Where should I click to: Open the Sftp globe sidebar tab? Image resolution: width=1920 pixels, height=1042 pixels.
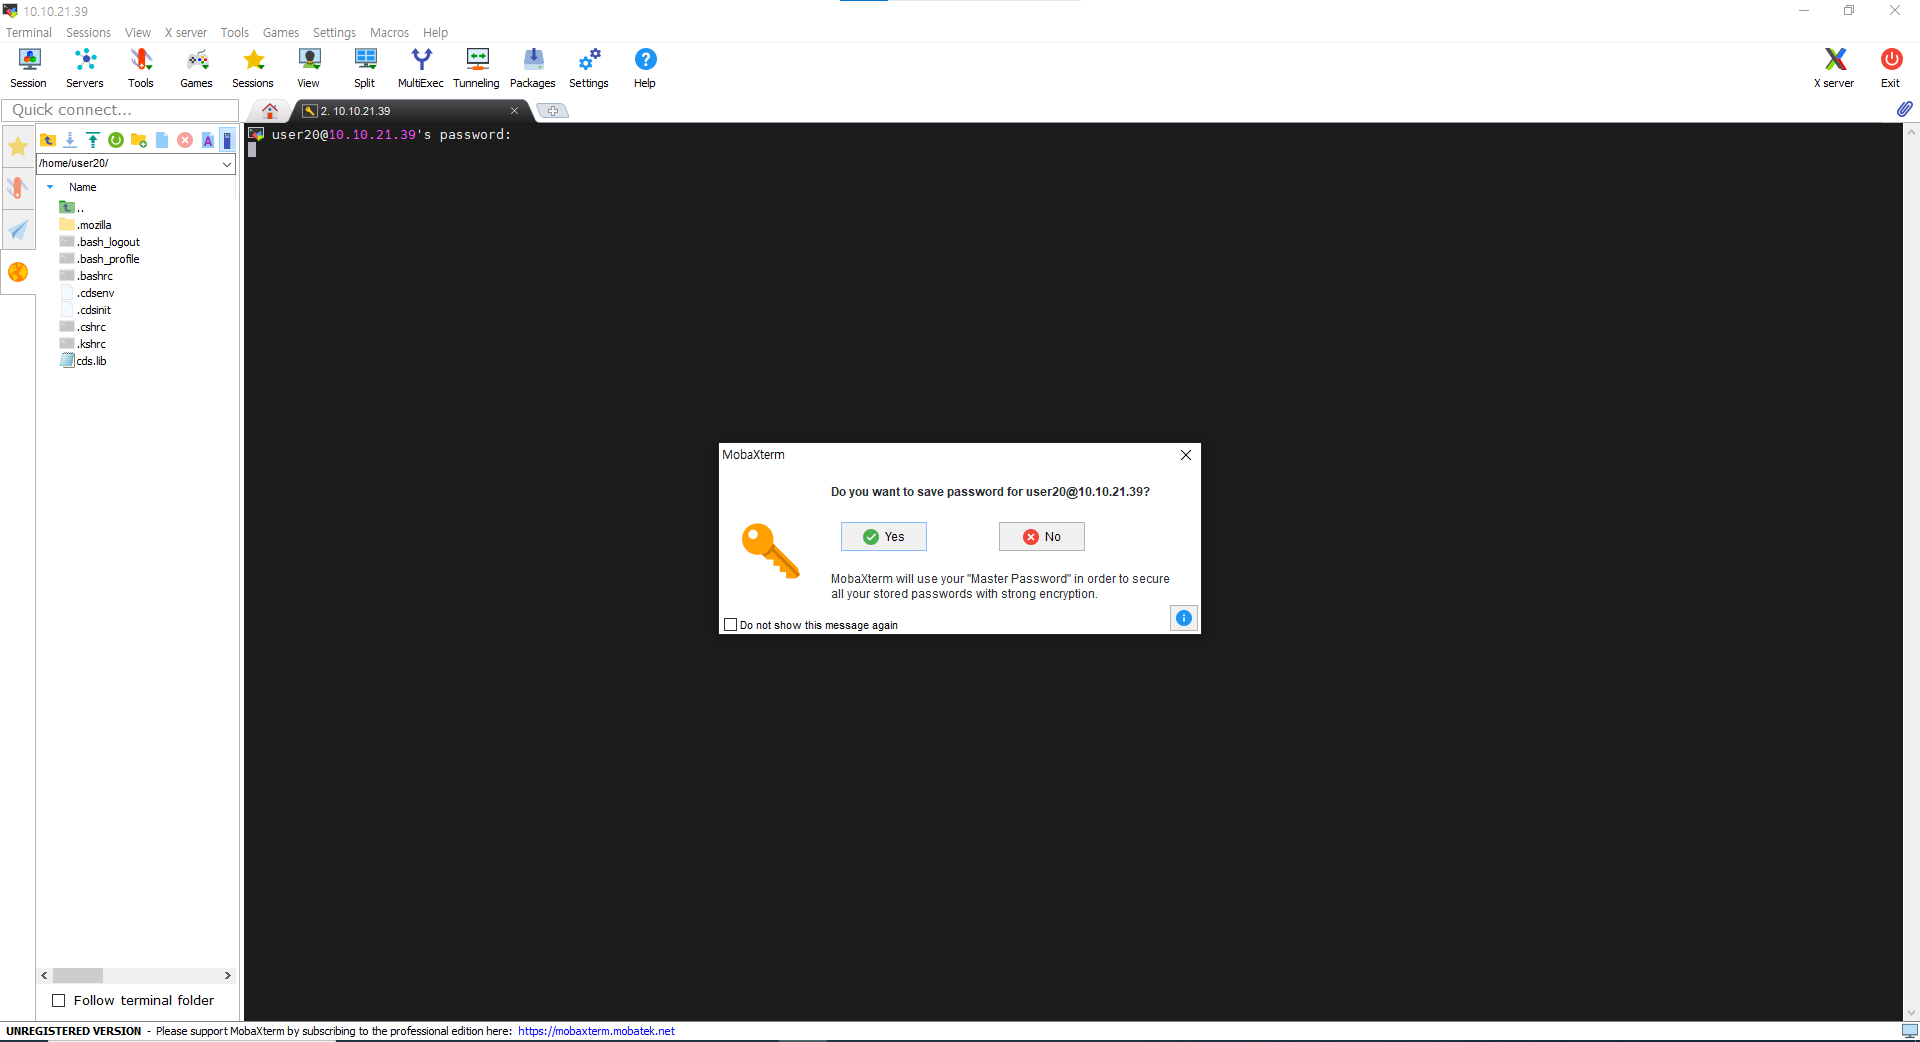click(x=18, y=272)
